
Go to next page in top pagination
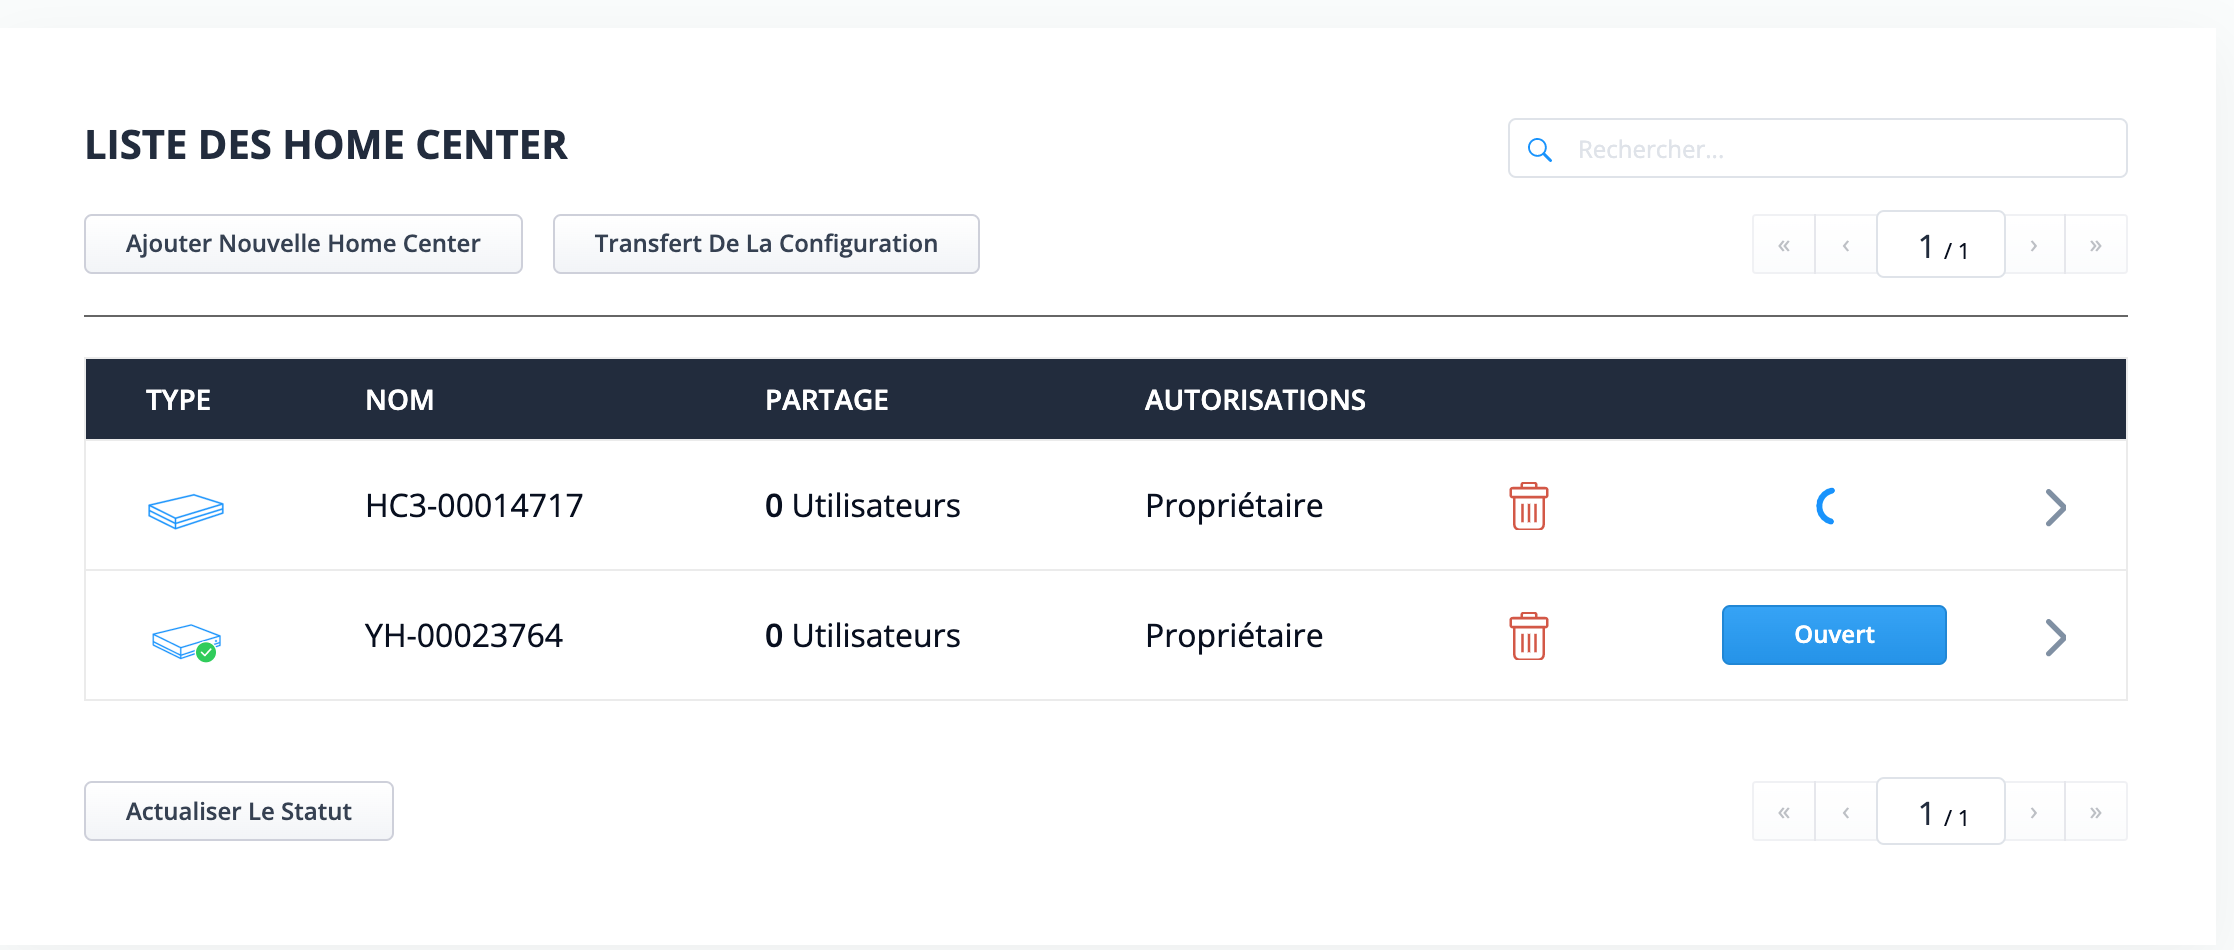tap(2034, 245)
